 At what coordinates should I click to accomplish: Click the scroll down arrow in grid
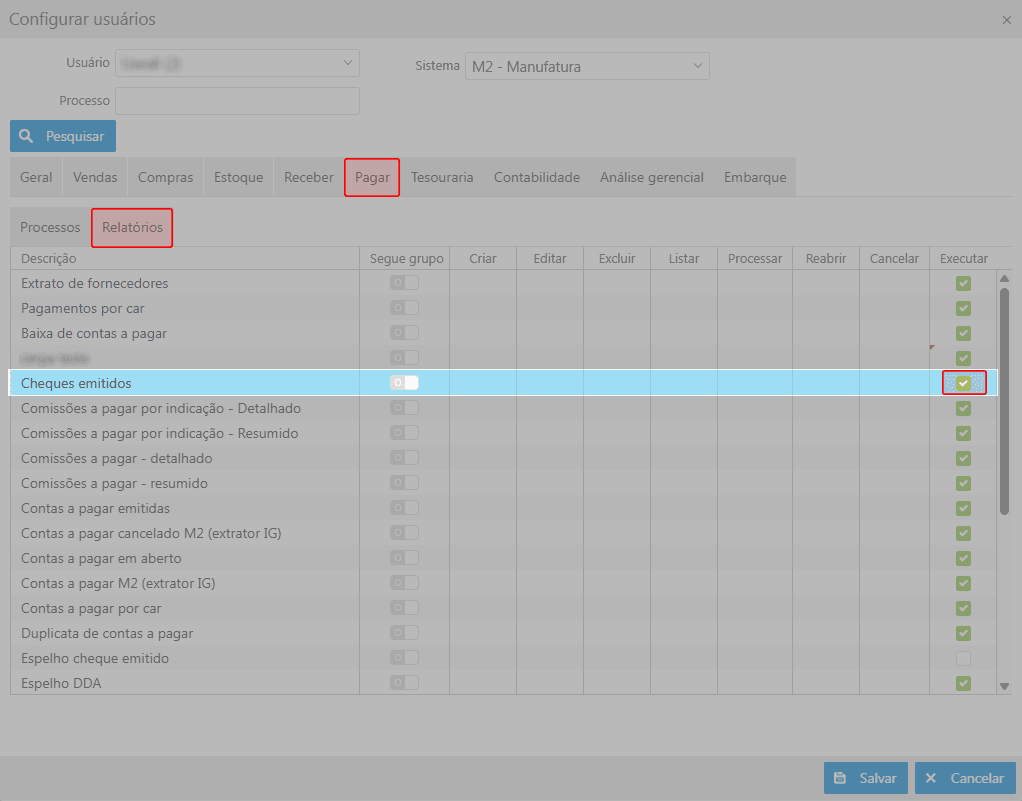1004,686
